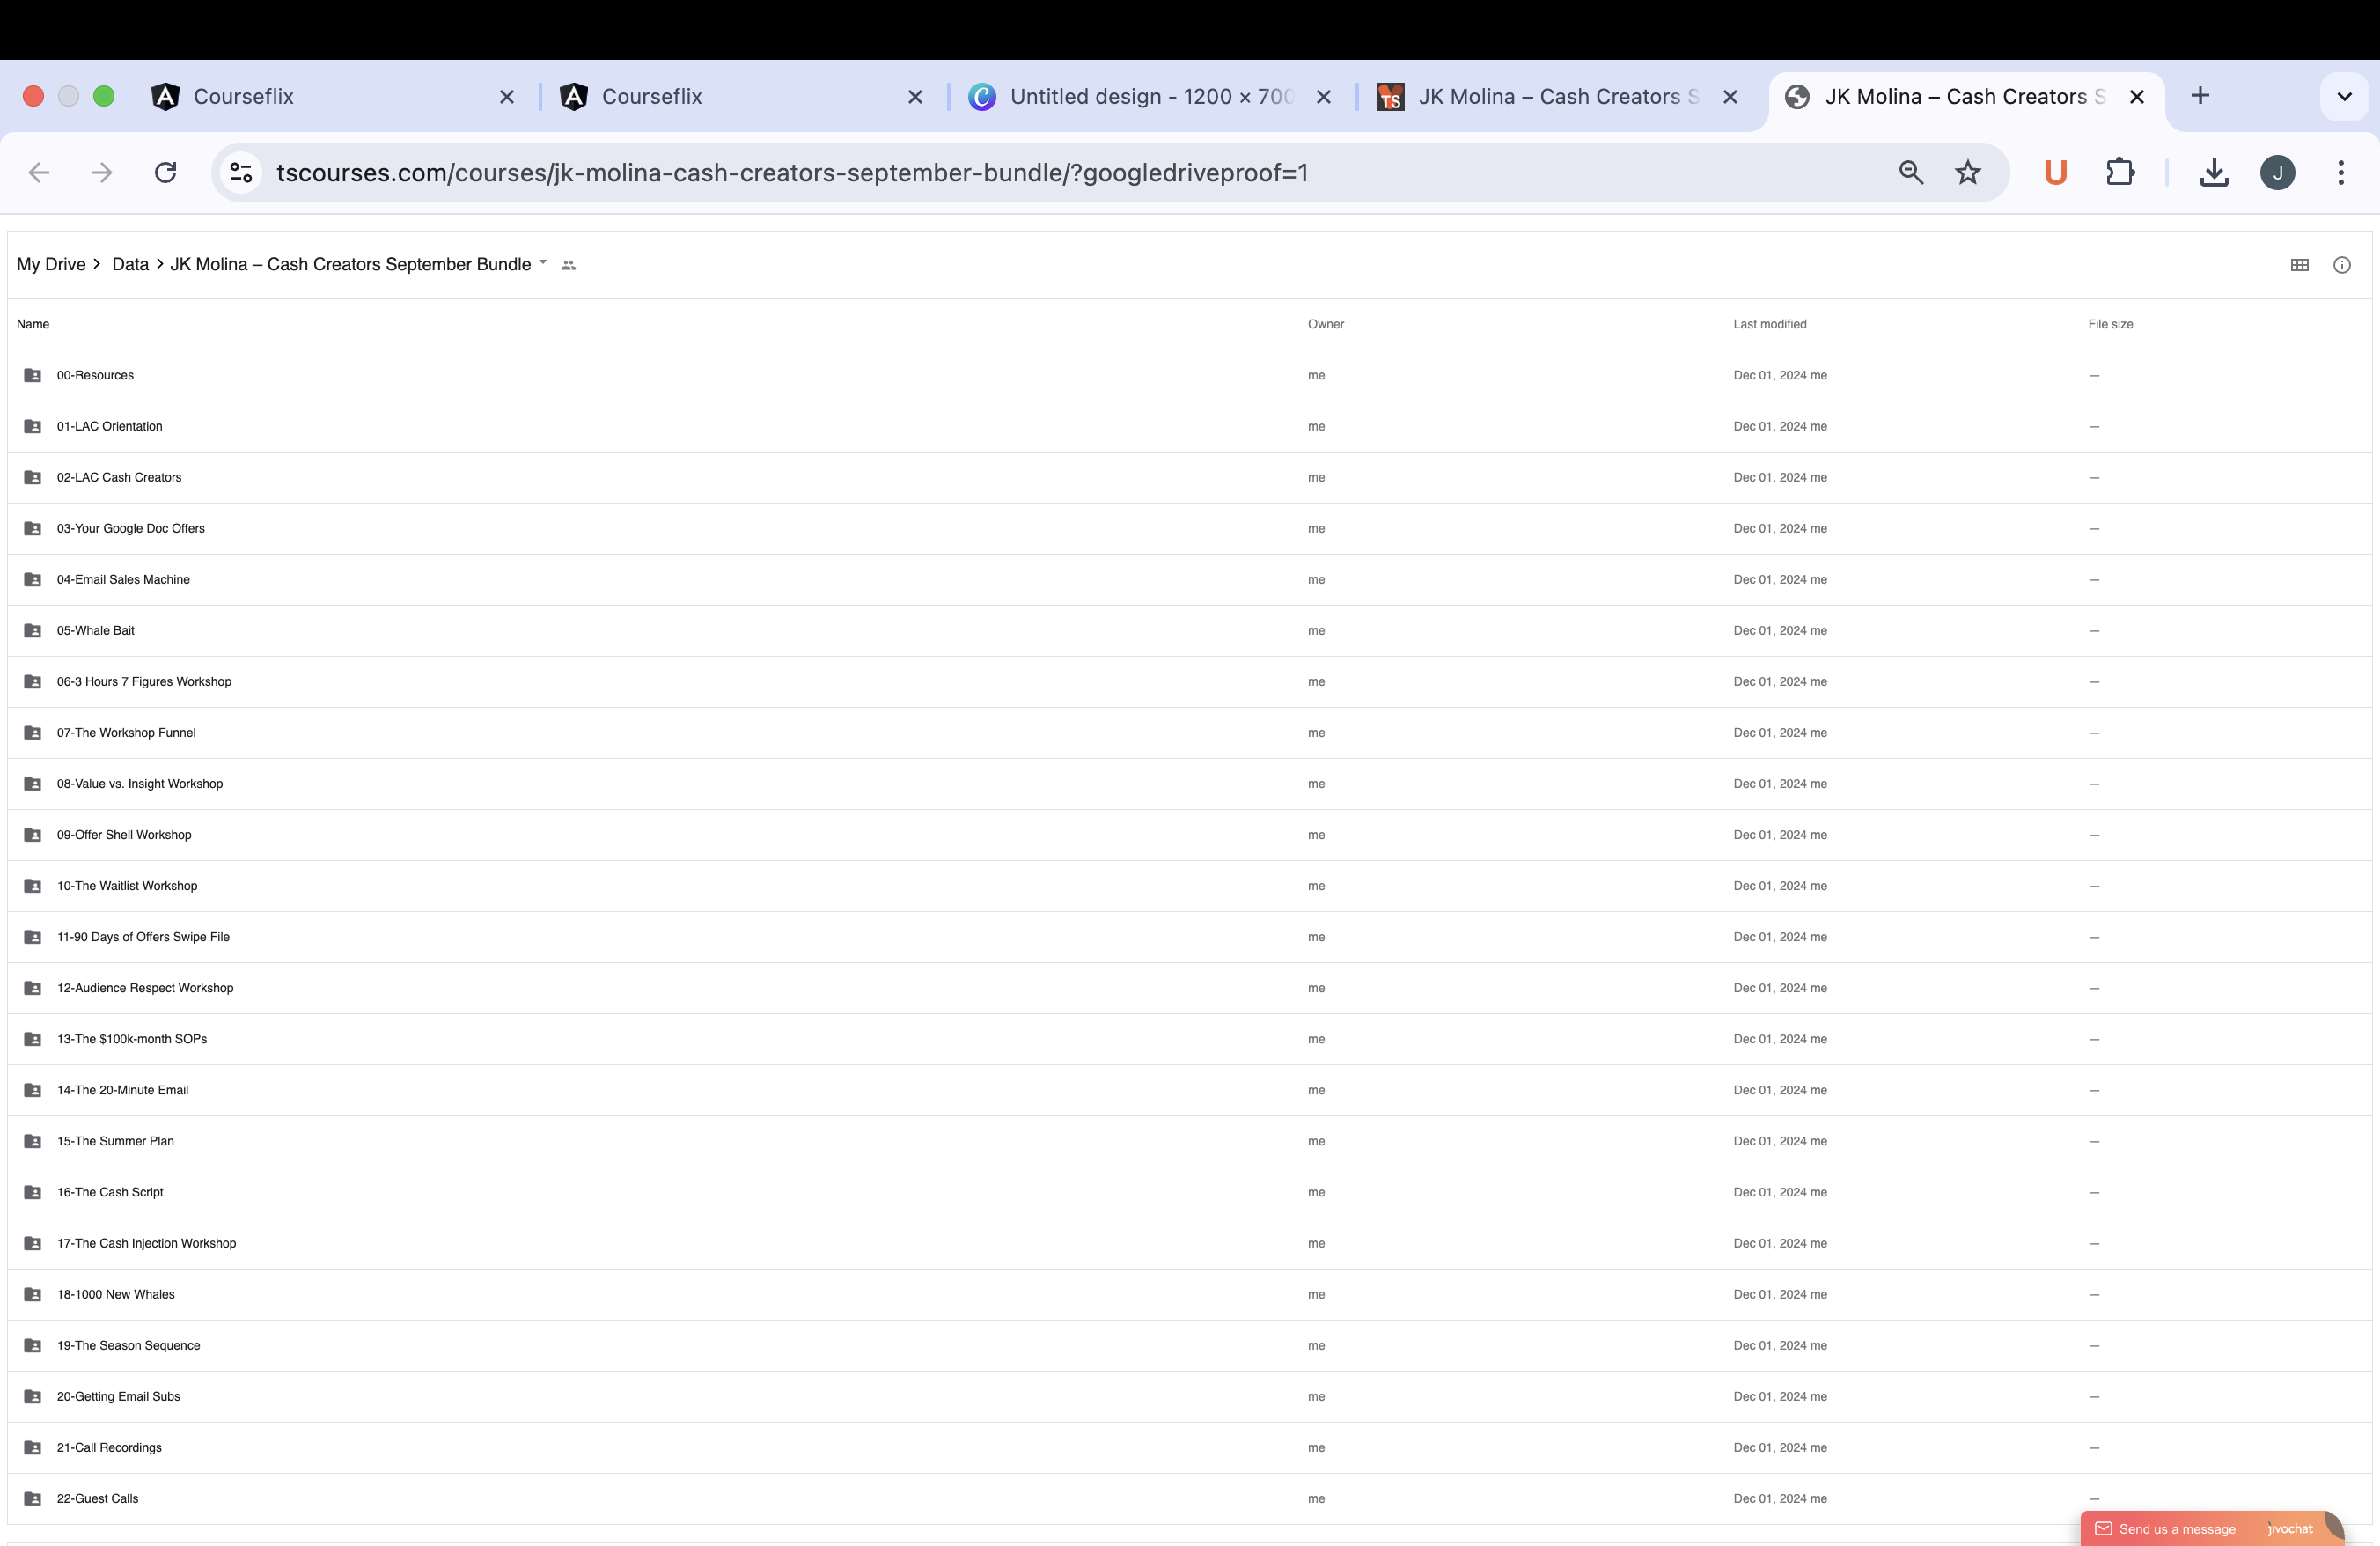Open 21-Call Recordings folder

point(1189,1447)
